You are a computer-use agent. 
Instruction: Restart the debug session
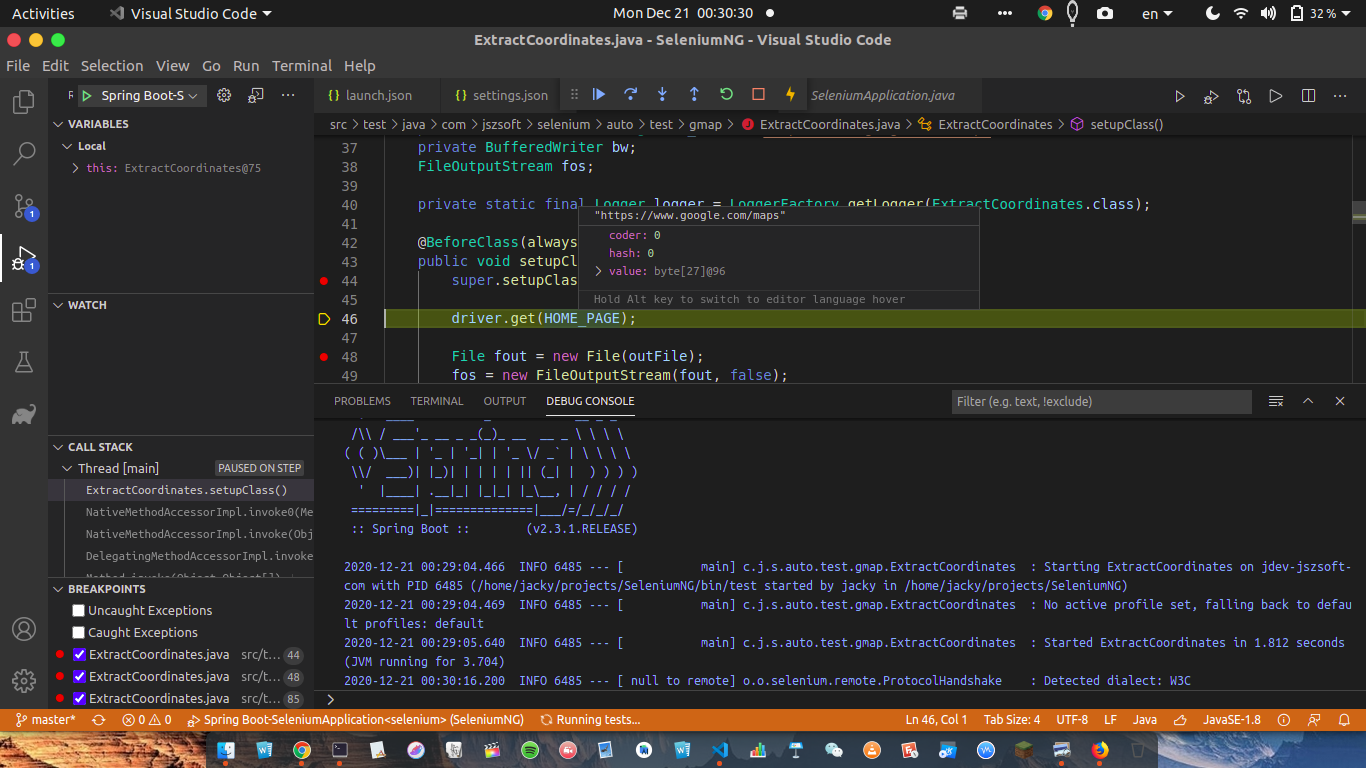(x=726, y=94)
